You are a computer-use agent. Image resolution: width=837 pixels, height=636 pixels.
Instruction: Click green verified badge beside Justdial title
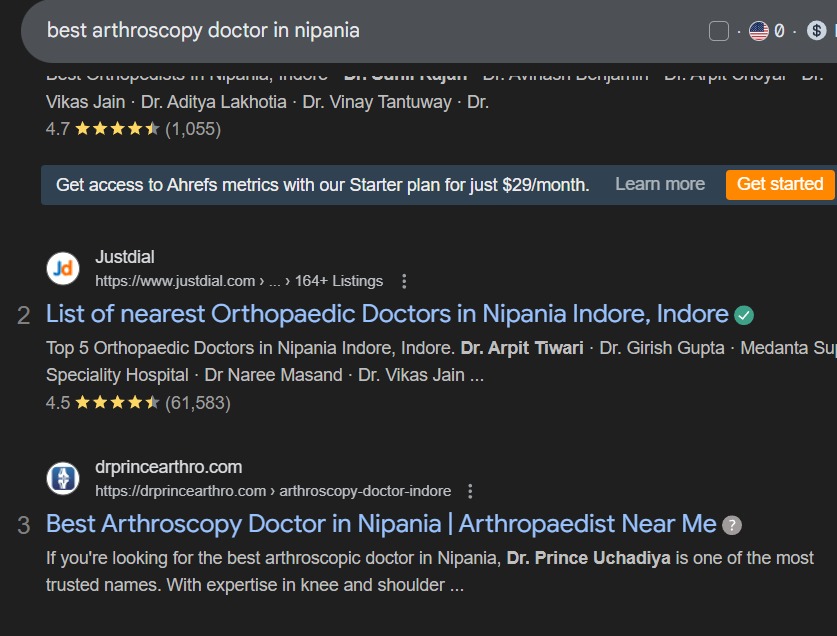coord(744,315)
